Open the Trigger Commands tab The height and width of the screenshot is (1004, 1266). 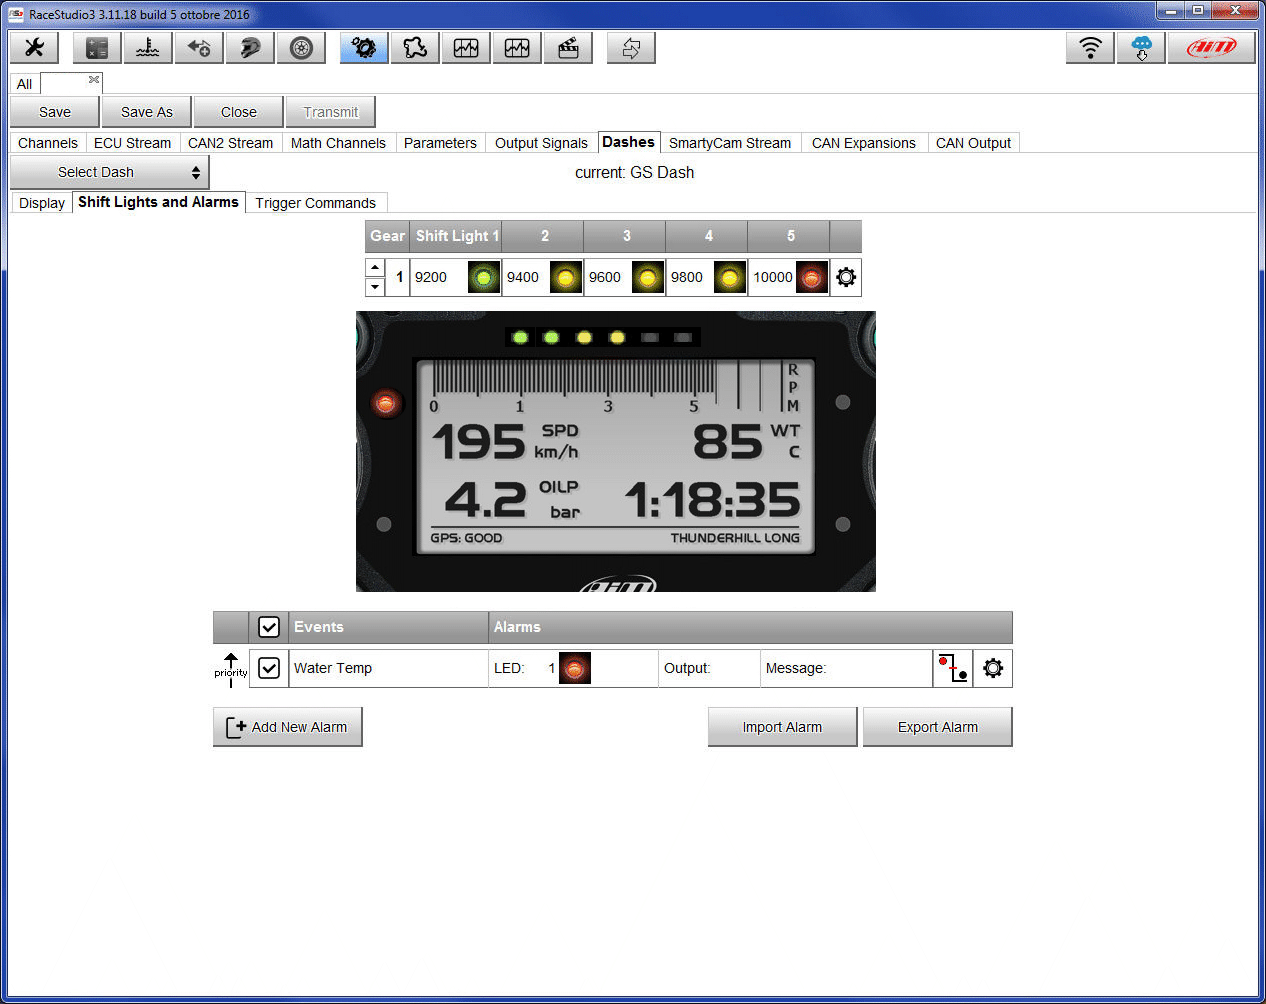point(315,203)
